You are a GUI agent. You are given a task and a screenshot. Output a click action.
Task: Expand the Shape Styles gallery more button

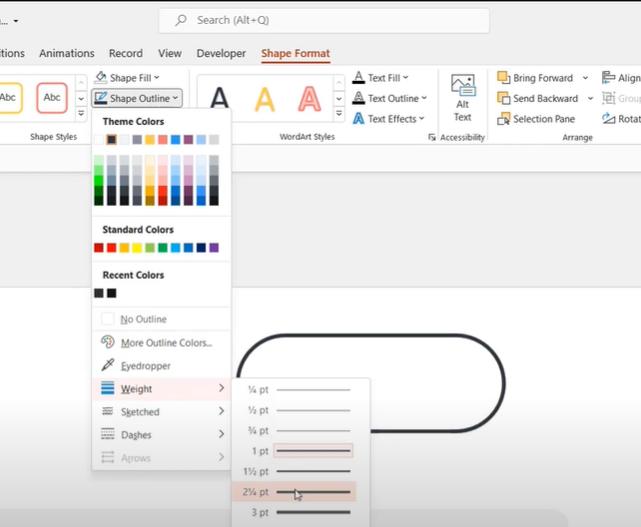tap(81, 113)
